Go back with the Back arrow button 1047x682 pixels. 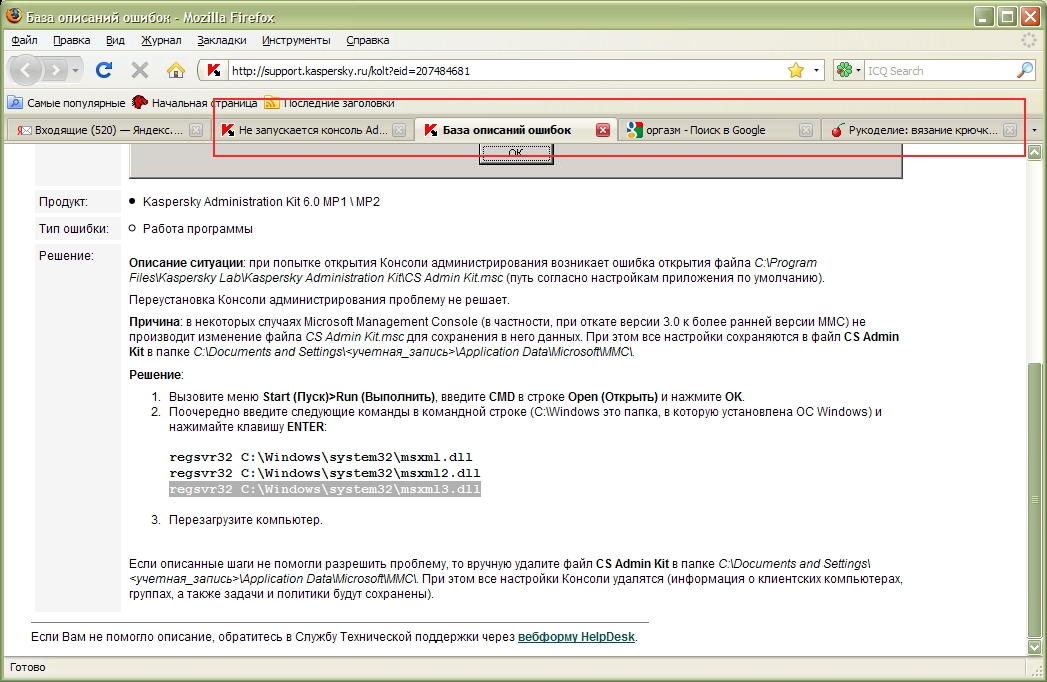pyautogui.click(x=25, y=69)
